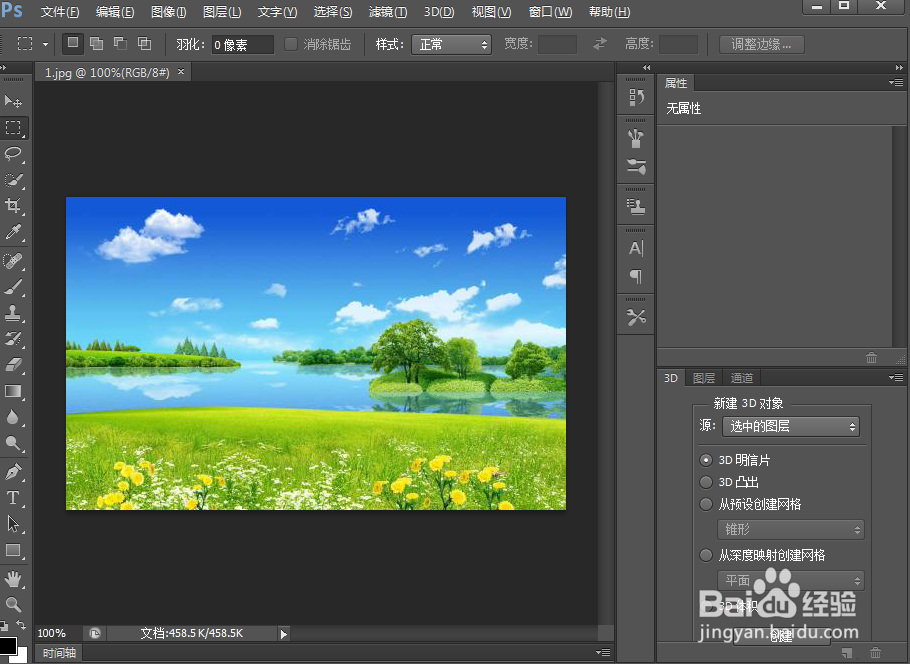Open the File menu
The width and height of the screenshot is (910, 664).
coord(60,12)
